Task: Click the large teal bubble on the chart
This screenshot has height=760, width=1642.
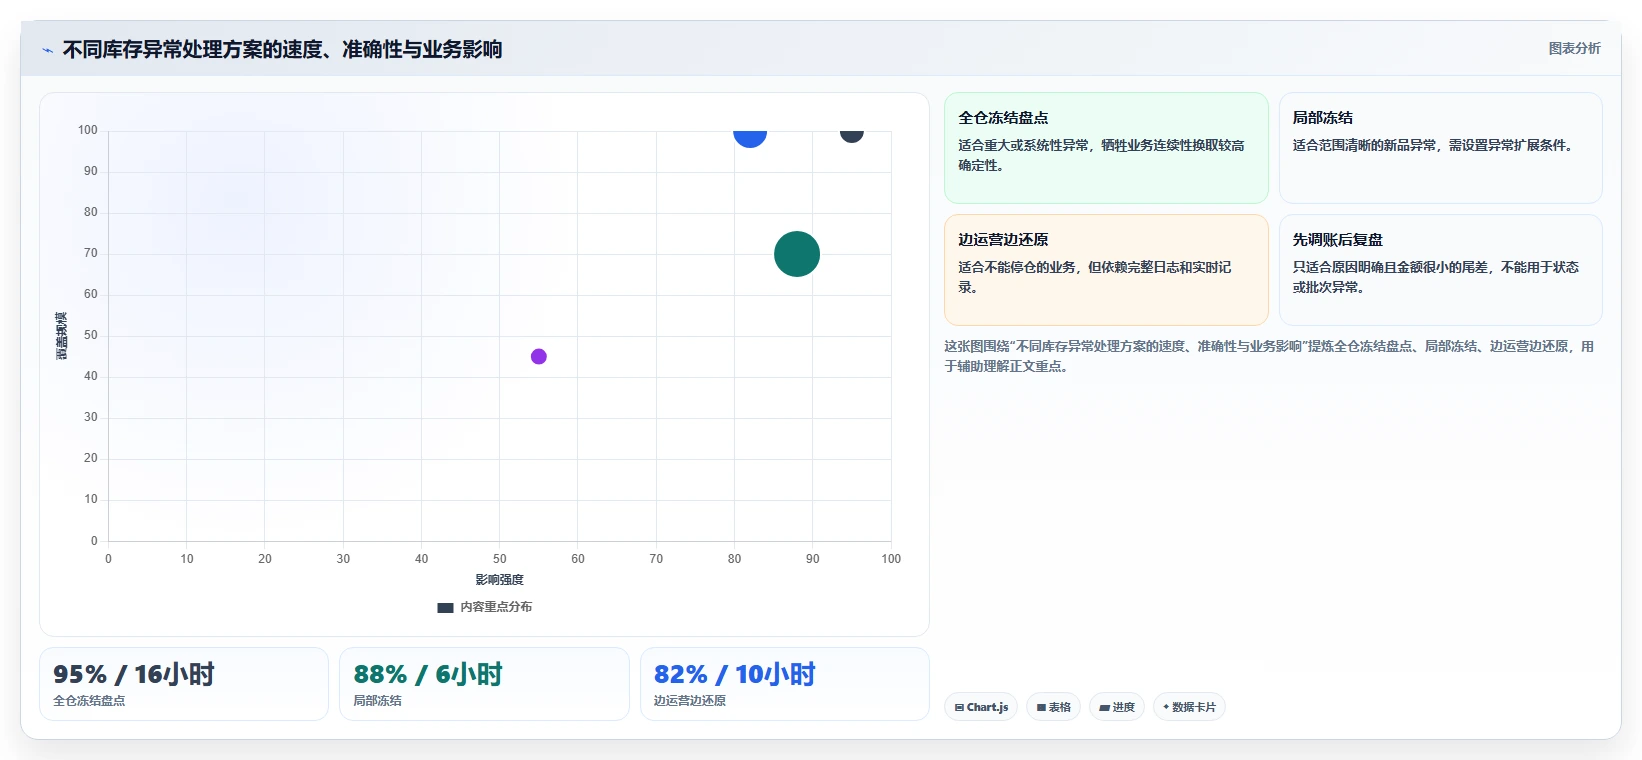Action: point(797,254)
